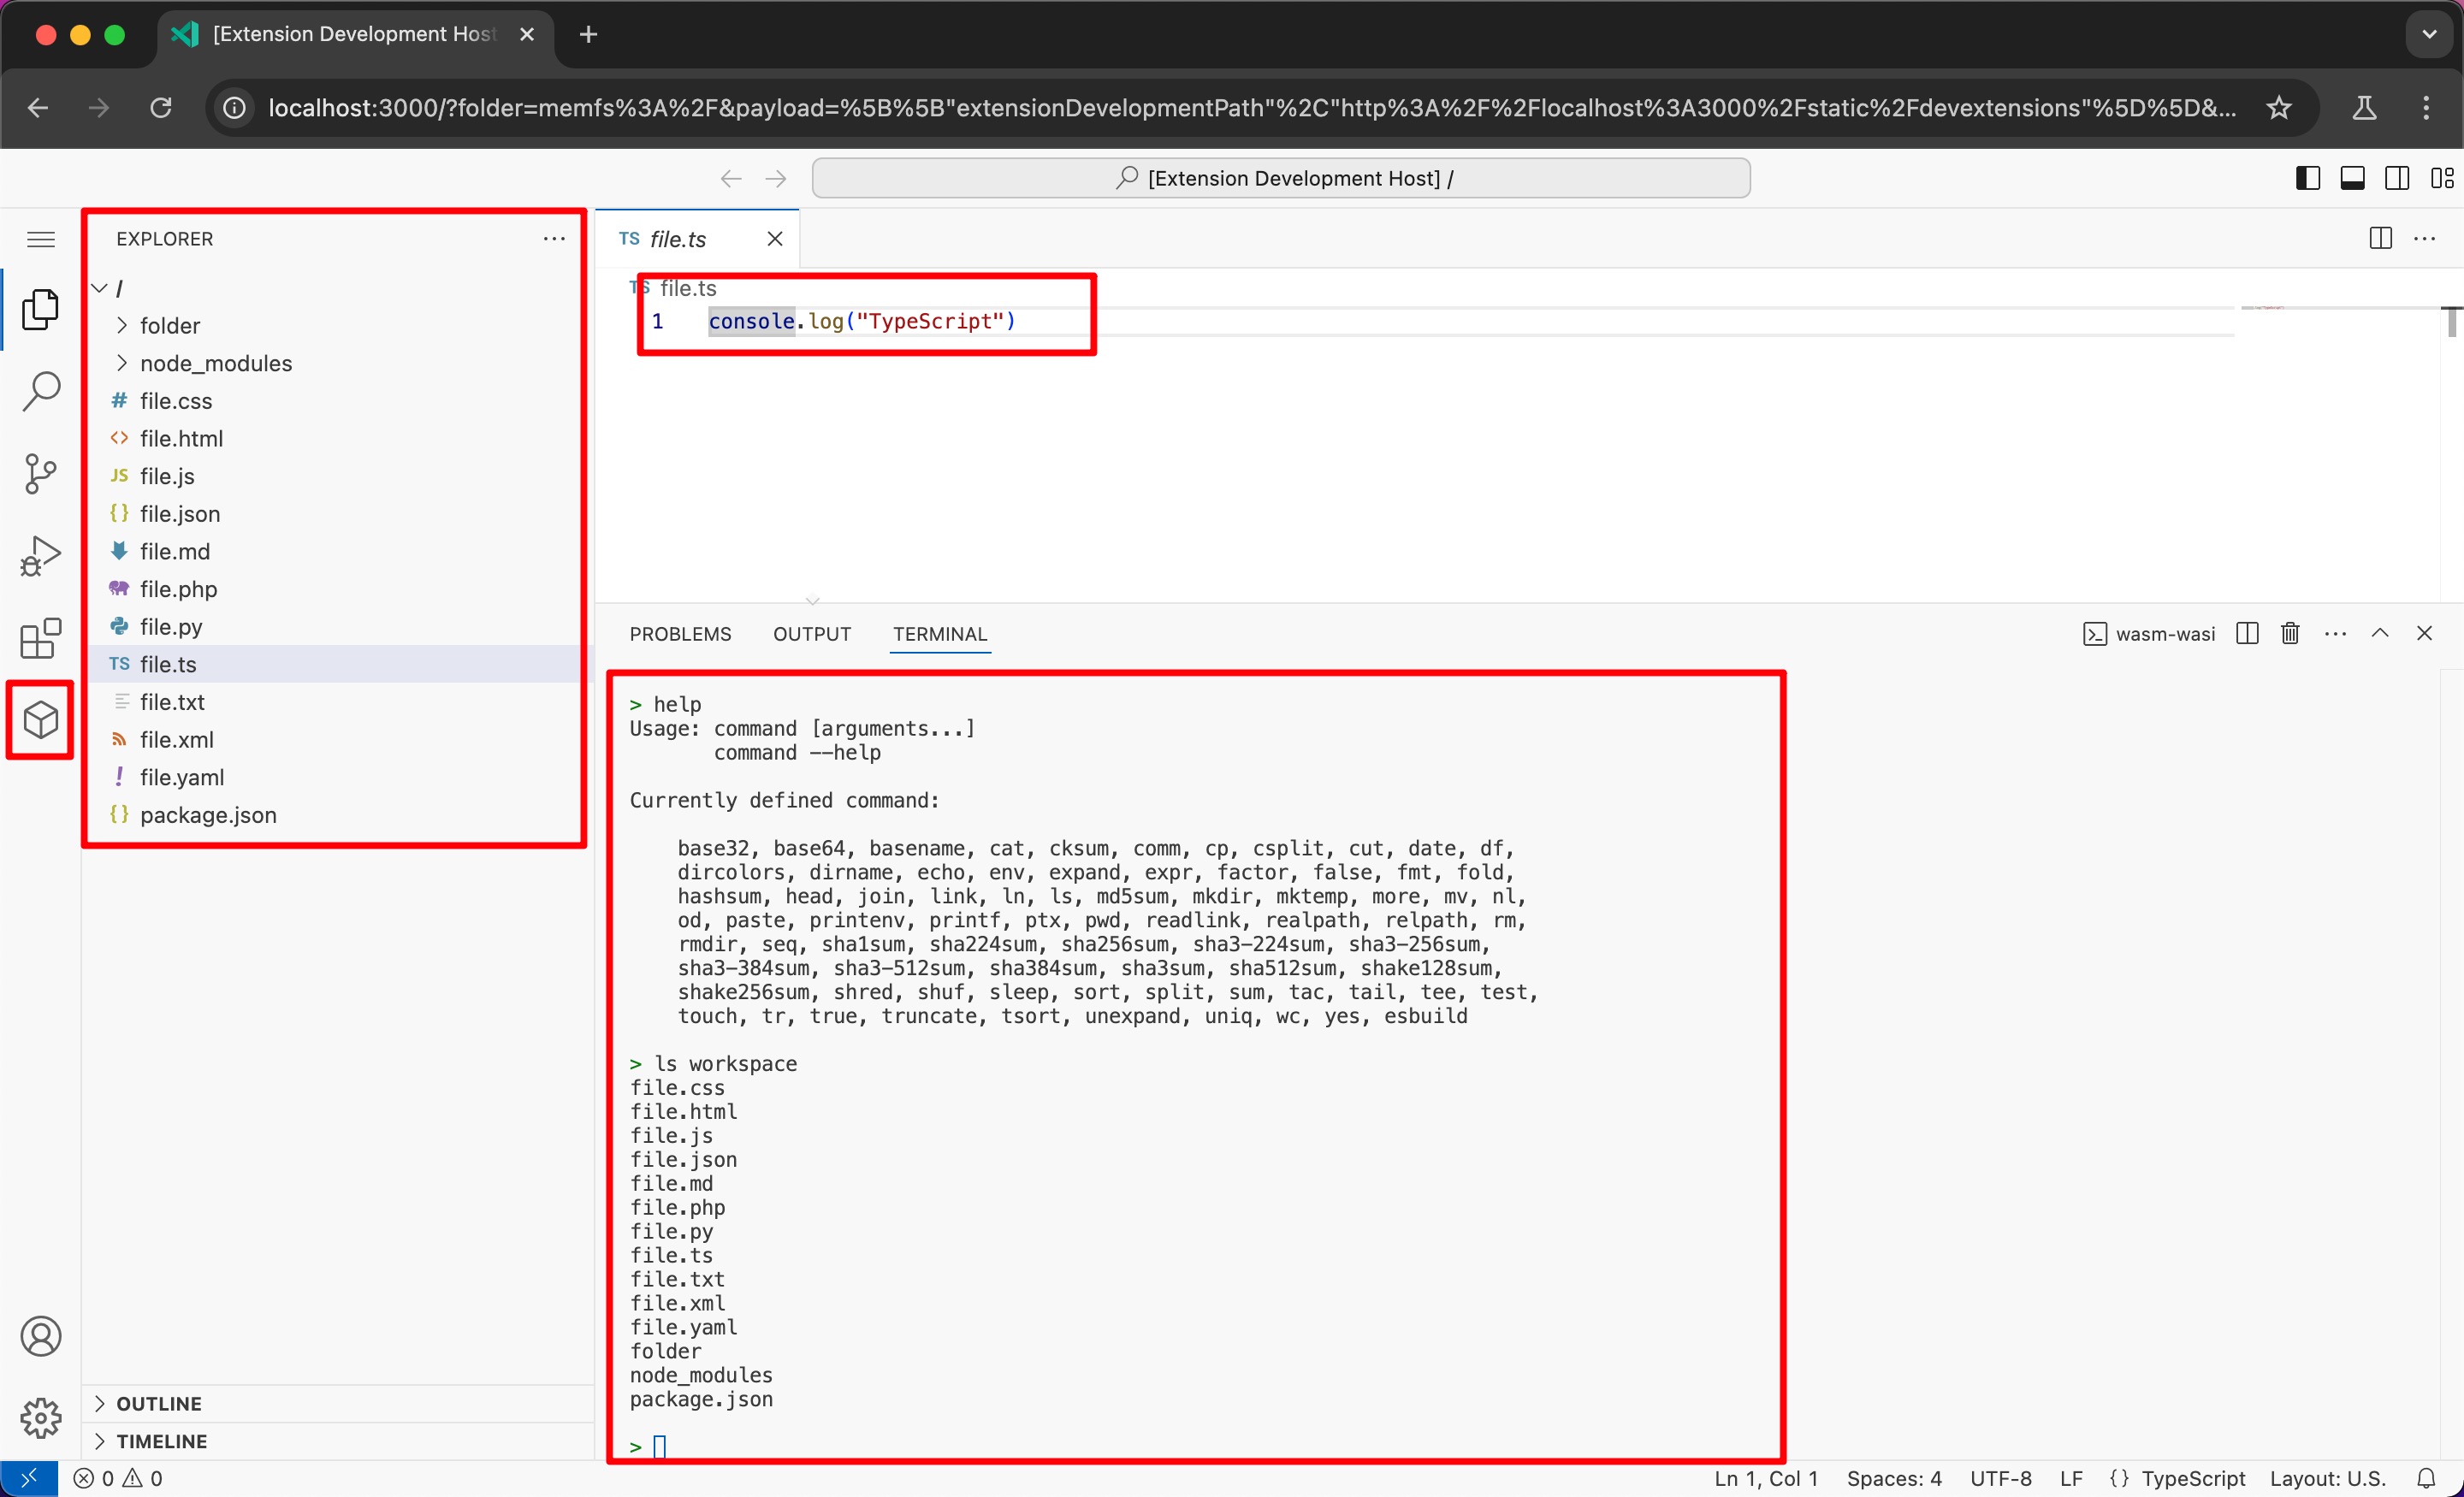
Task: Bookmark this page with star icon
Action: coord(2279,108)
